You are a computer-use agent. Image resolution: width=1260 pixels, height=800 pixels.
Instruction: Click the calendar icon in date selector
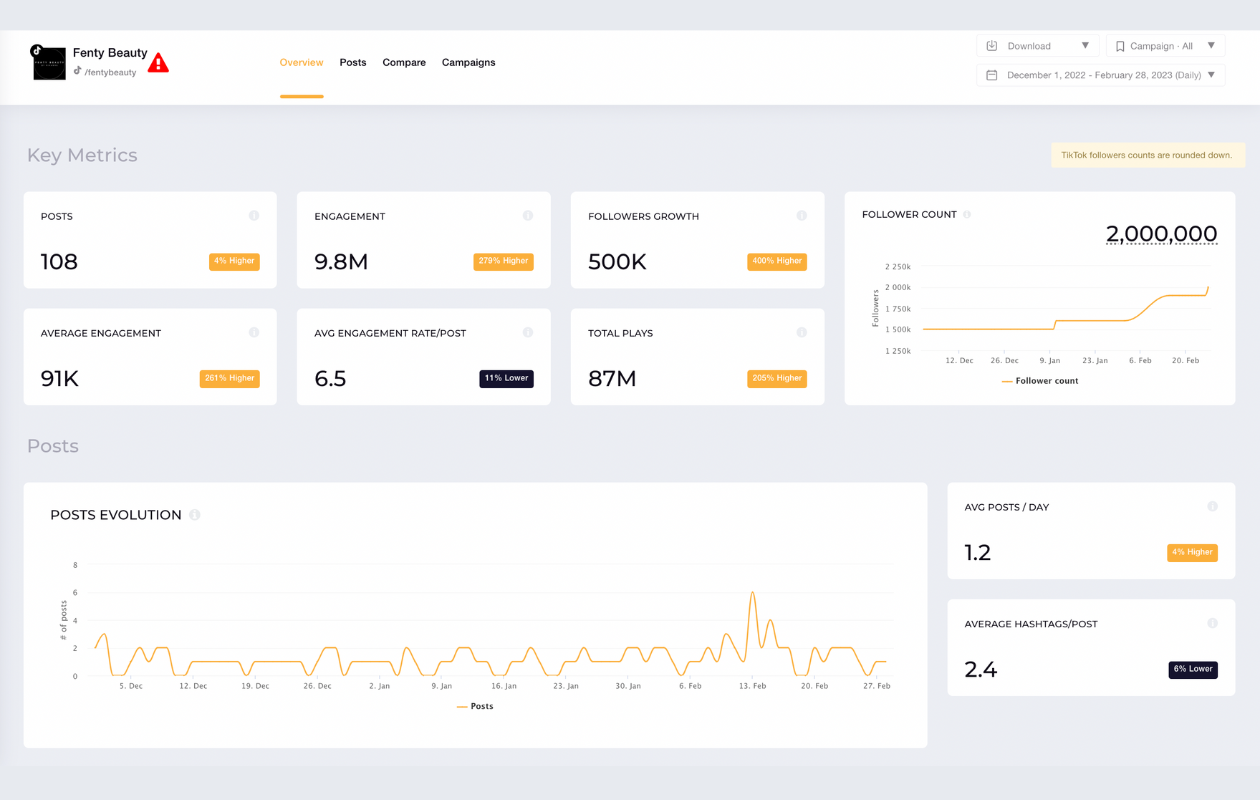992,75
